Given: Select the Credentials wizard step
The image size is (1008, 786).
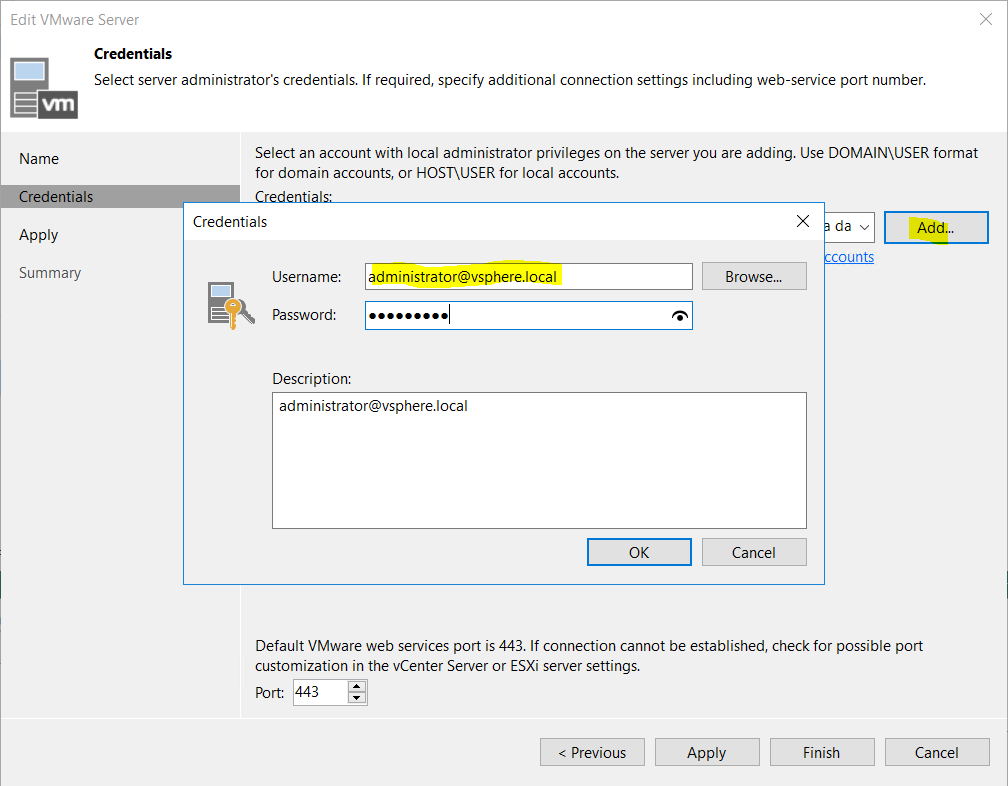Looking at the screenshot, I should [120, 197].
